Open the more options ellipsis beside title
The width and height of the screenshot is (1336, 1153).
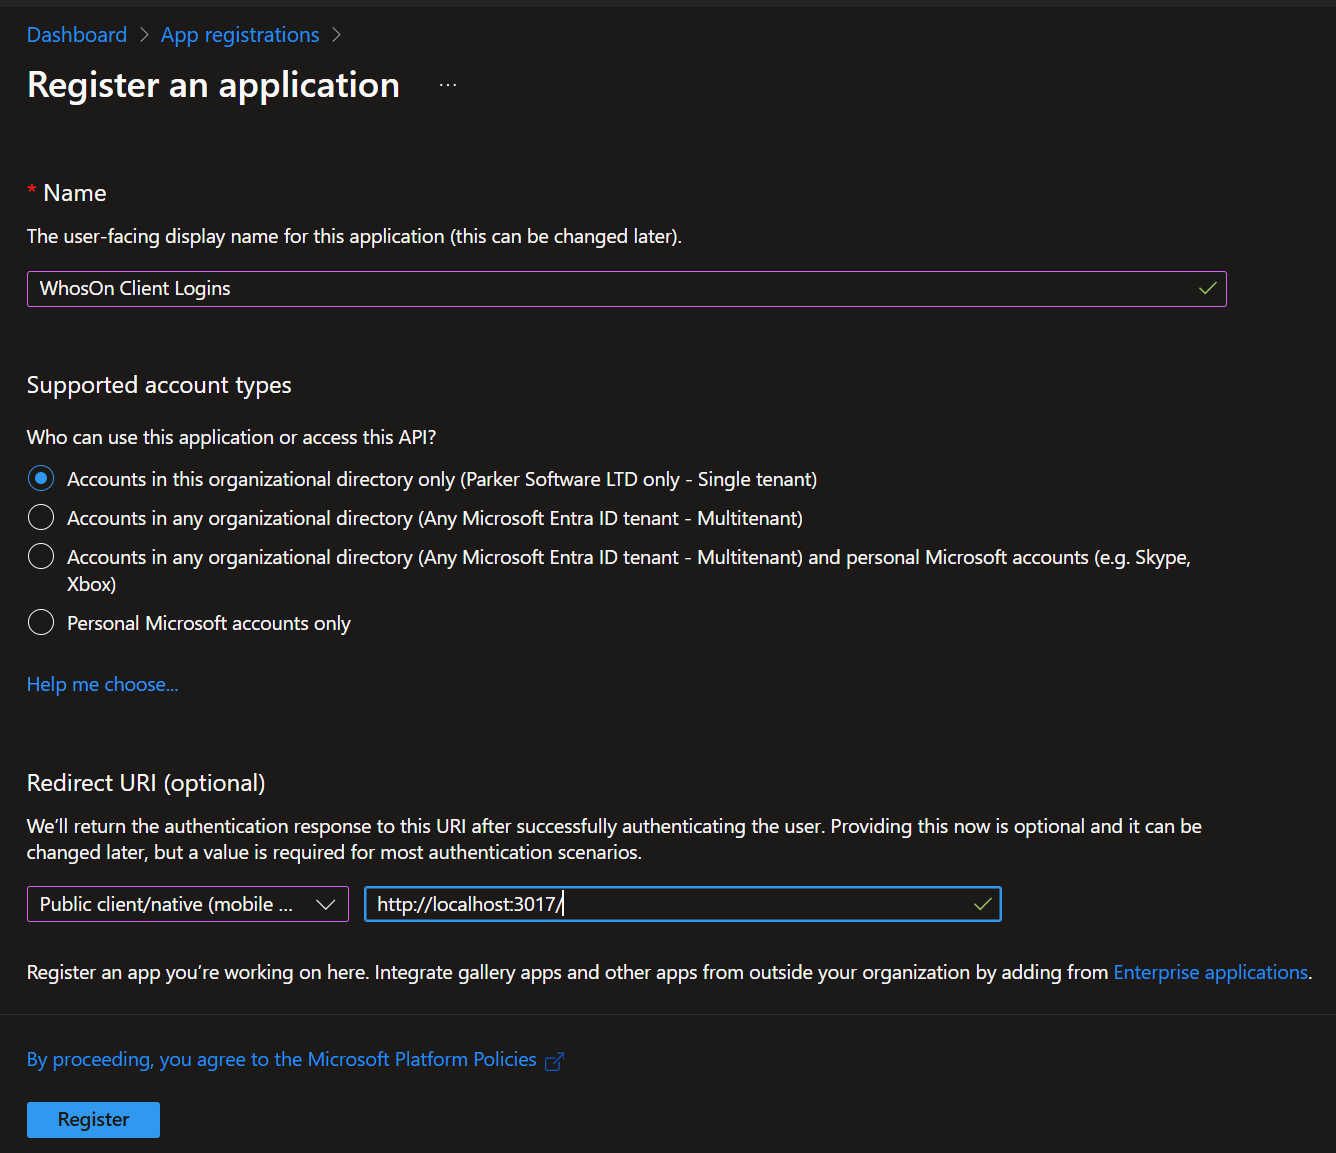click(448, 86)
